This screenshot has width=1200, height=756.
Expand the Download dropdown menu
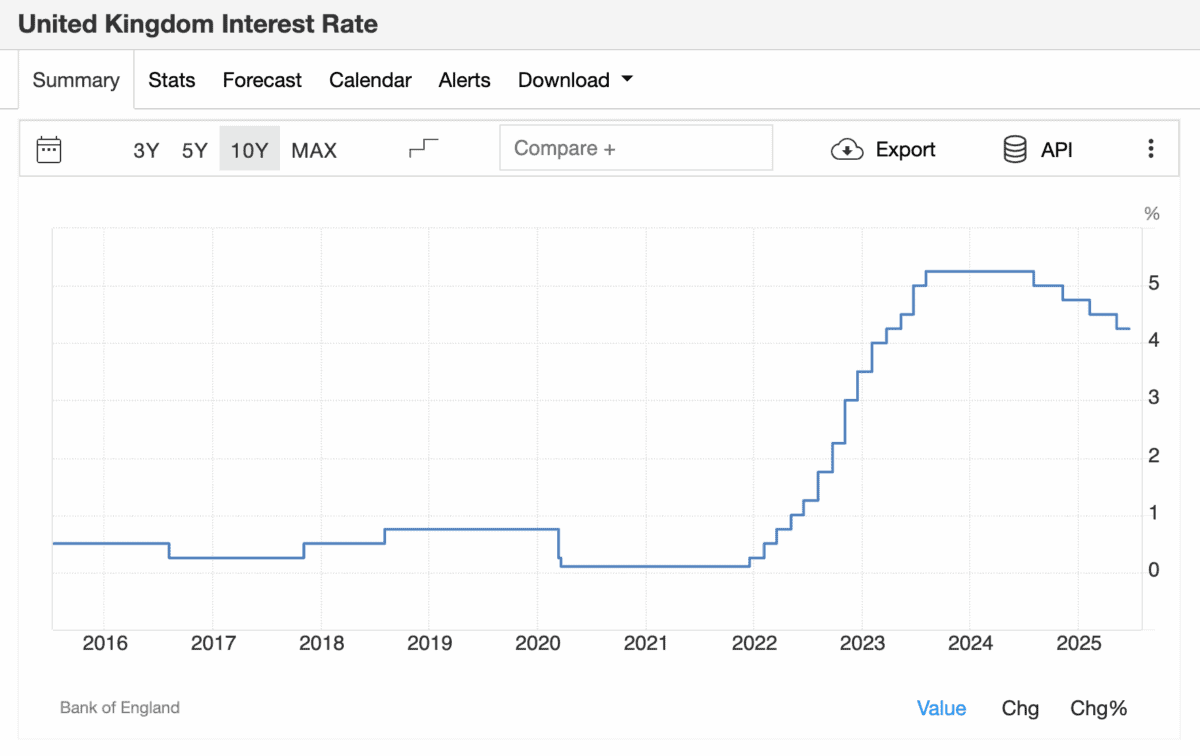click(563, 80)
